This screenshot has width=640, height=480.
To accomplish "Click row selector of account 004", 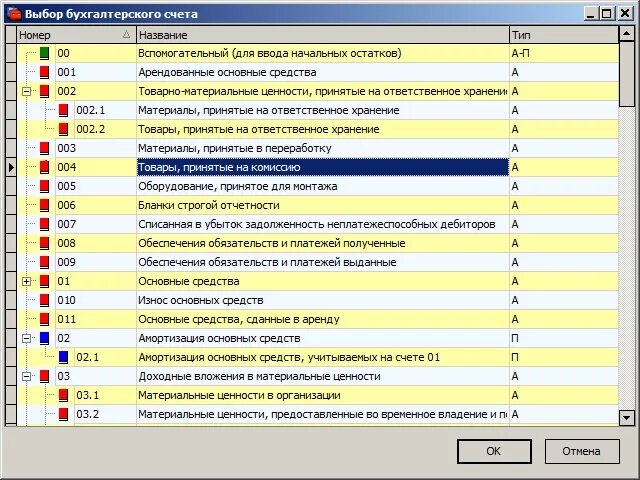I will click(x=11, y=167).
